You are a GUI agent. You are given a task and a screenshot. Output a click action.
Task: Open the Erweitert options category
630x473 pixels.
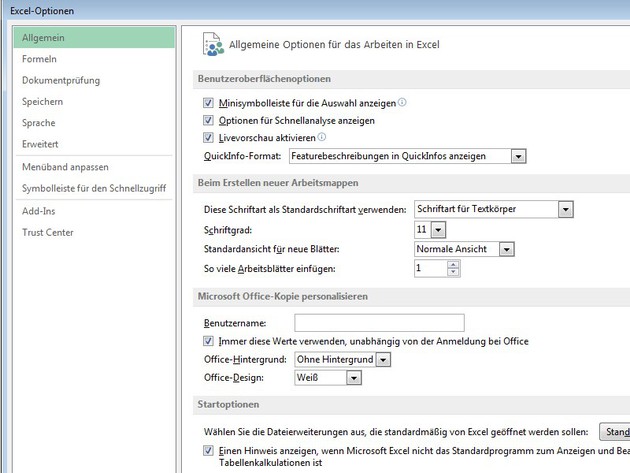point(94,144)
